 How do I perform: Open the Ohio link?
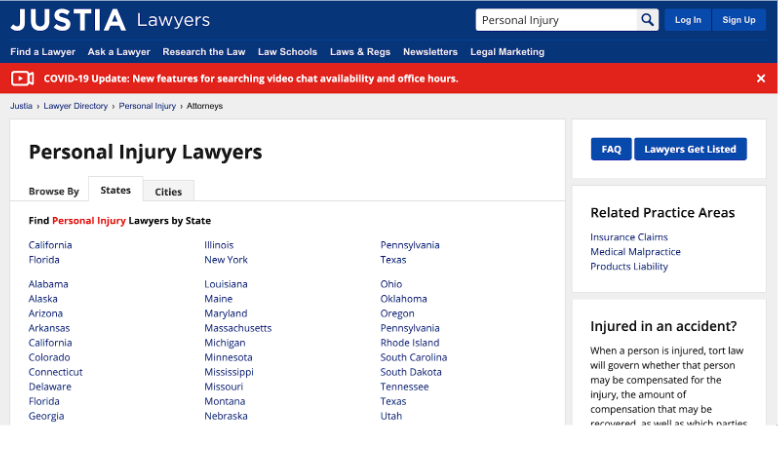[391, 284]
